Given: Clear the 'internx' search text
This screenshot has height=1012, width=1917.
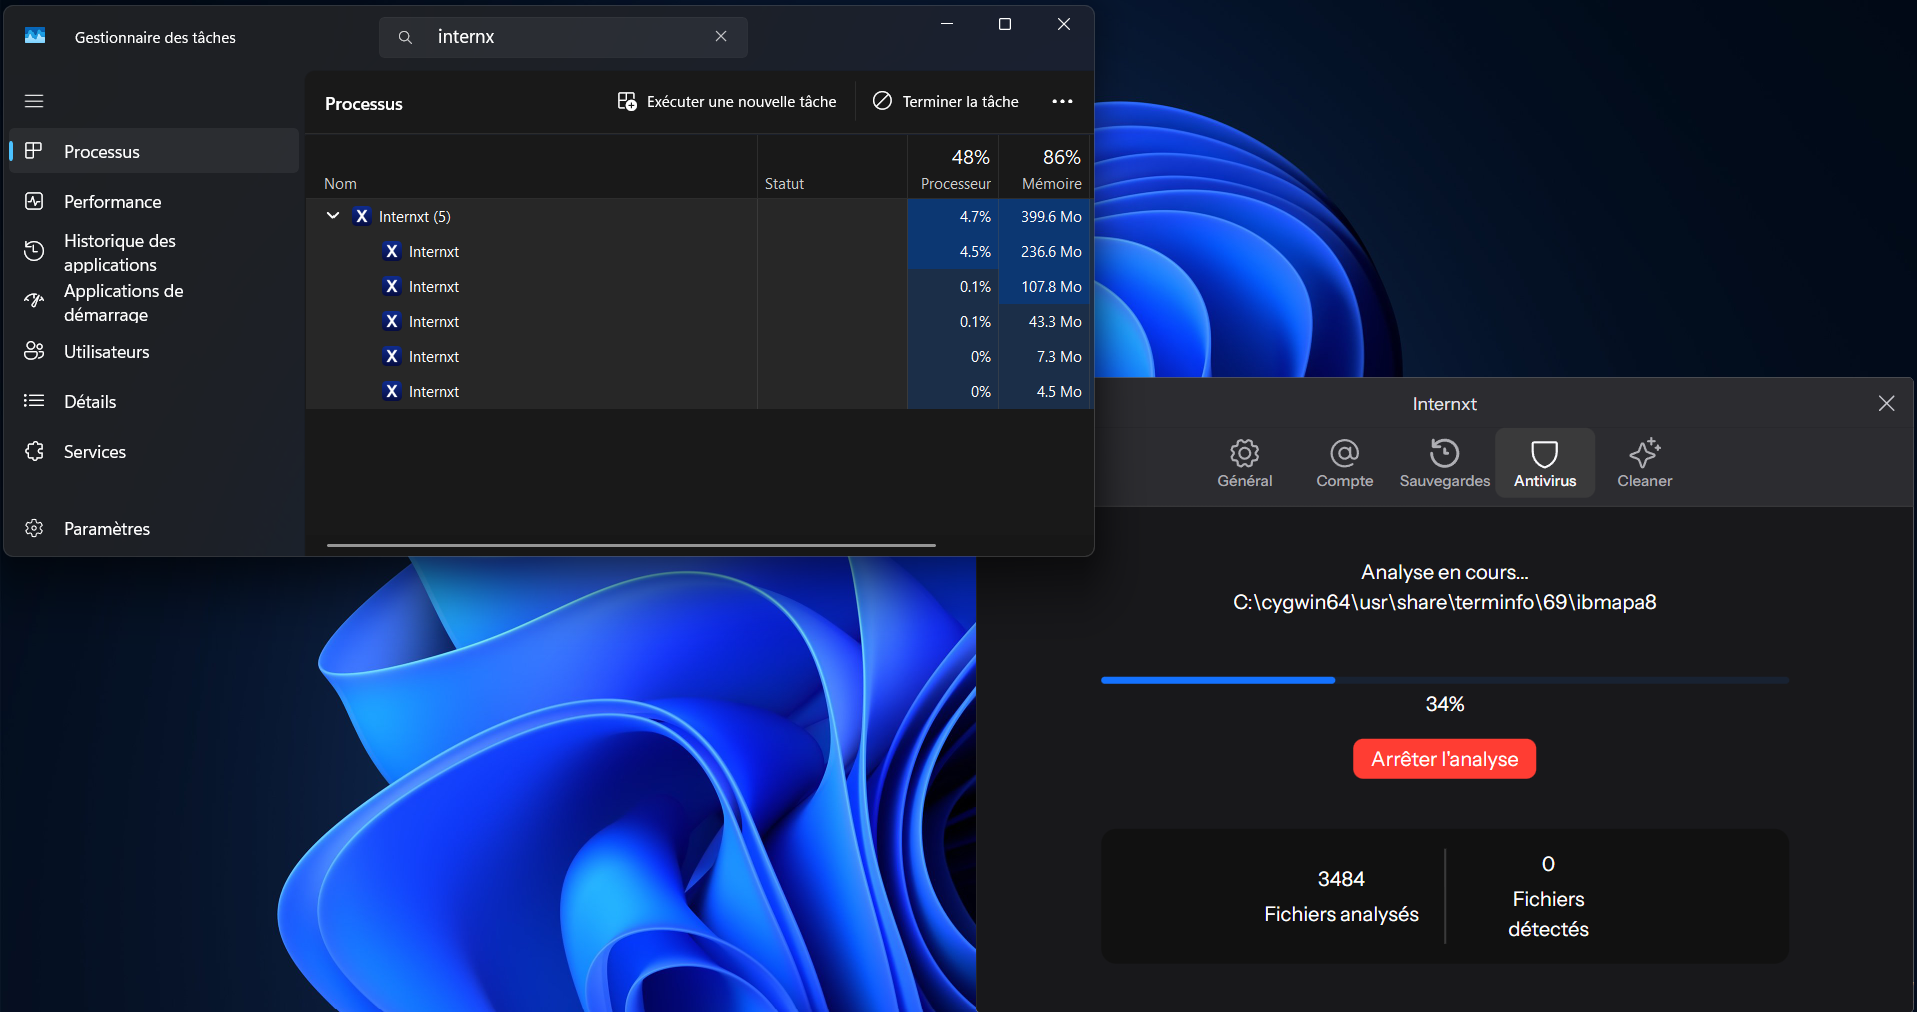Looking at the screenshot, I should click(721, 36).
